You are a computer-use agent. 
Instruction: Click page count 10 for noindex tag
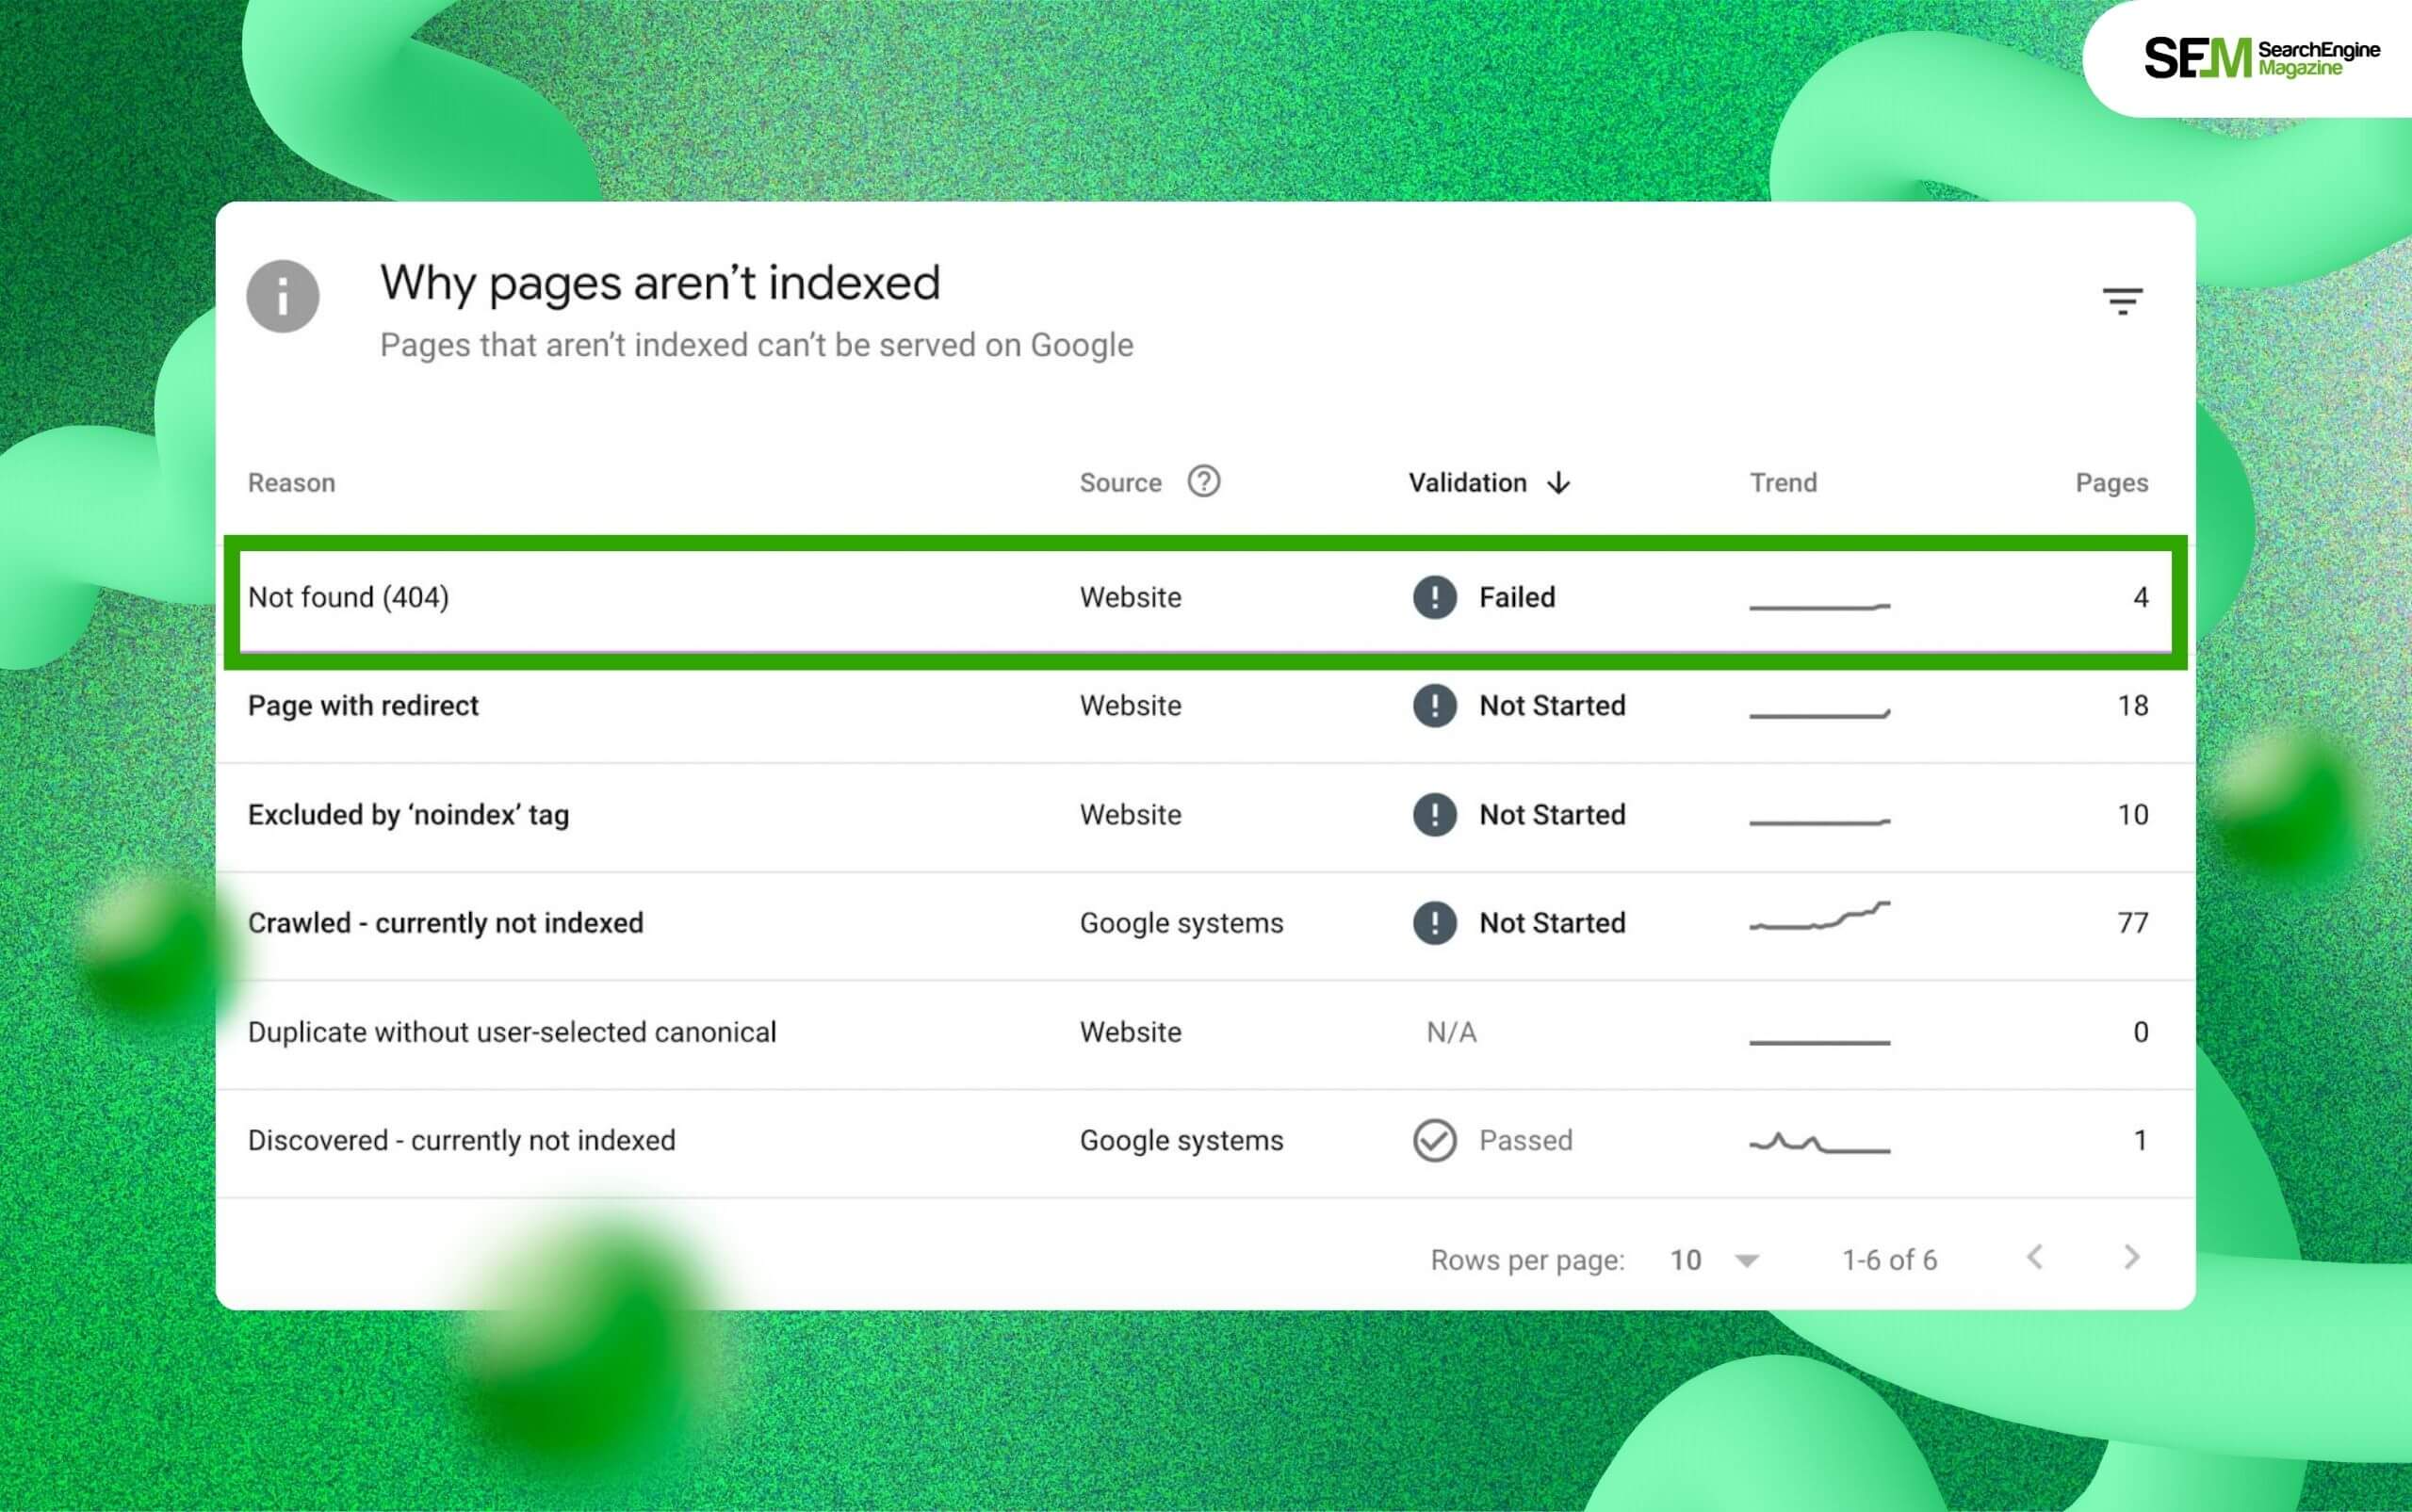tap(2132, 814)
